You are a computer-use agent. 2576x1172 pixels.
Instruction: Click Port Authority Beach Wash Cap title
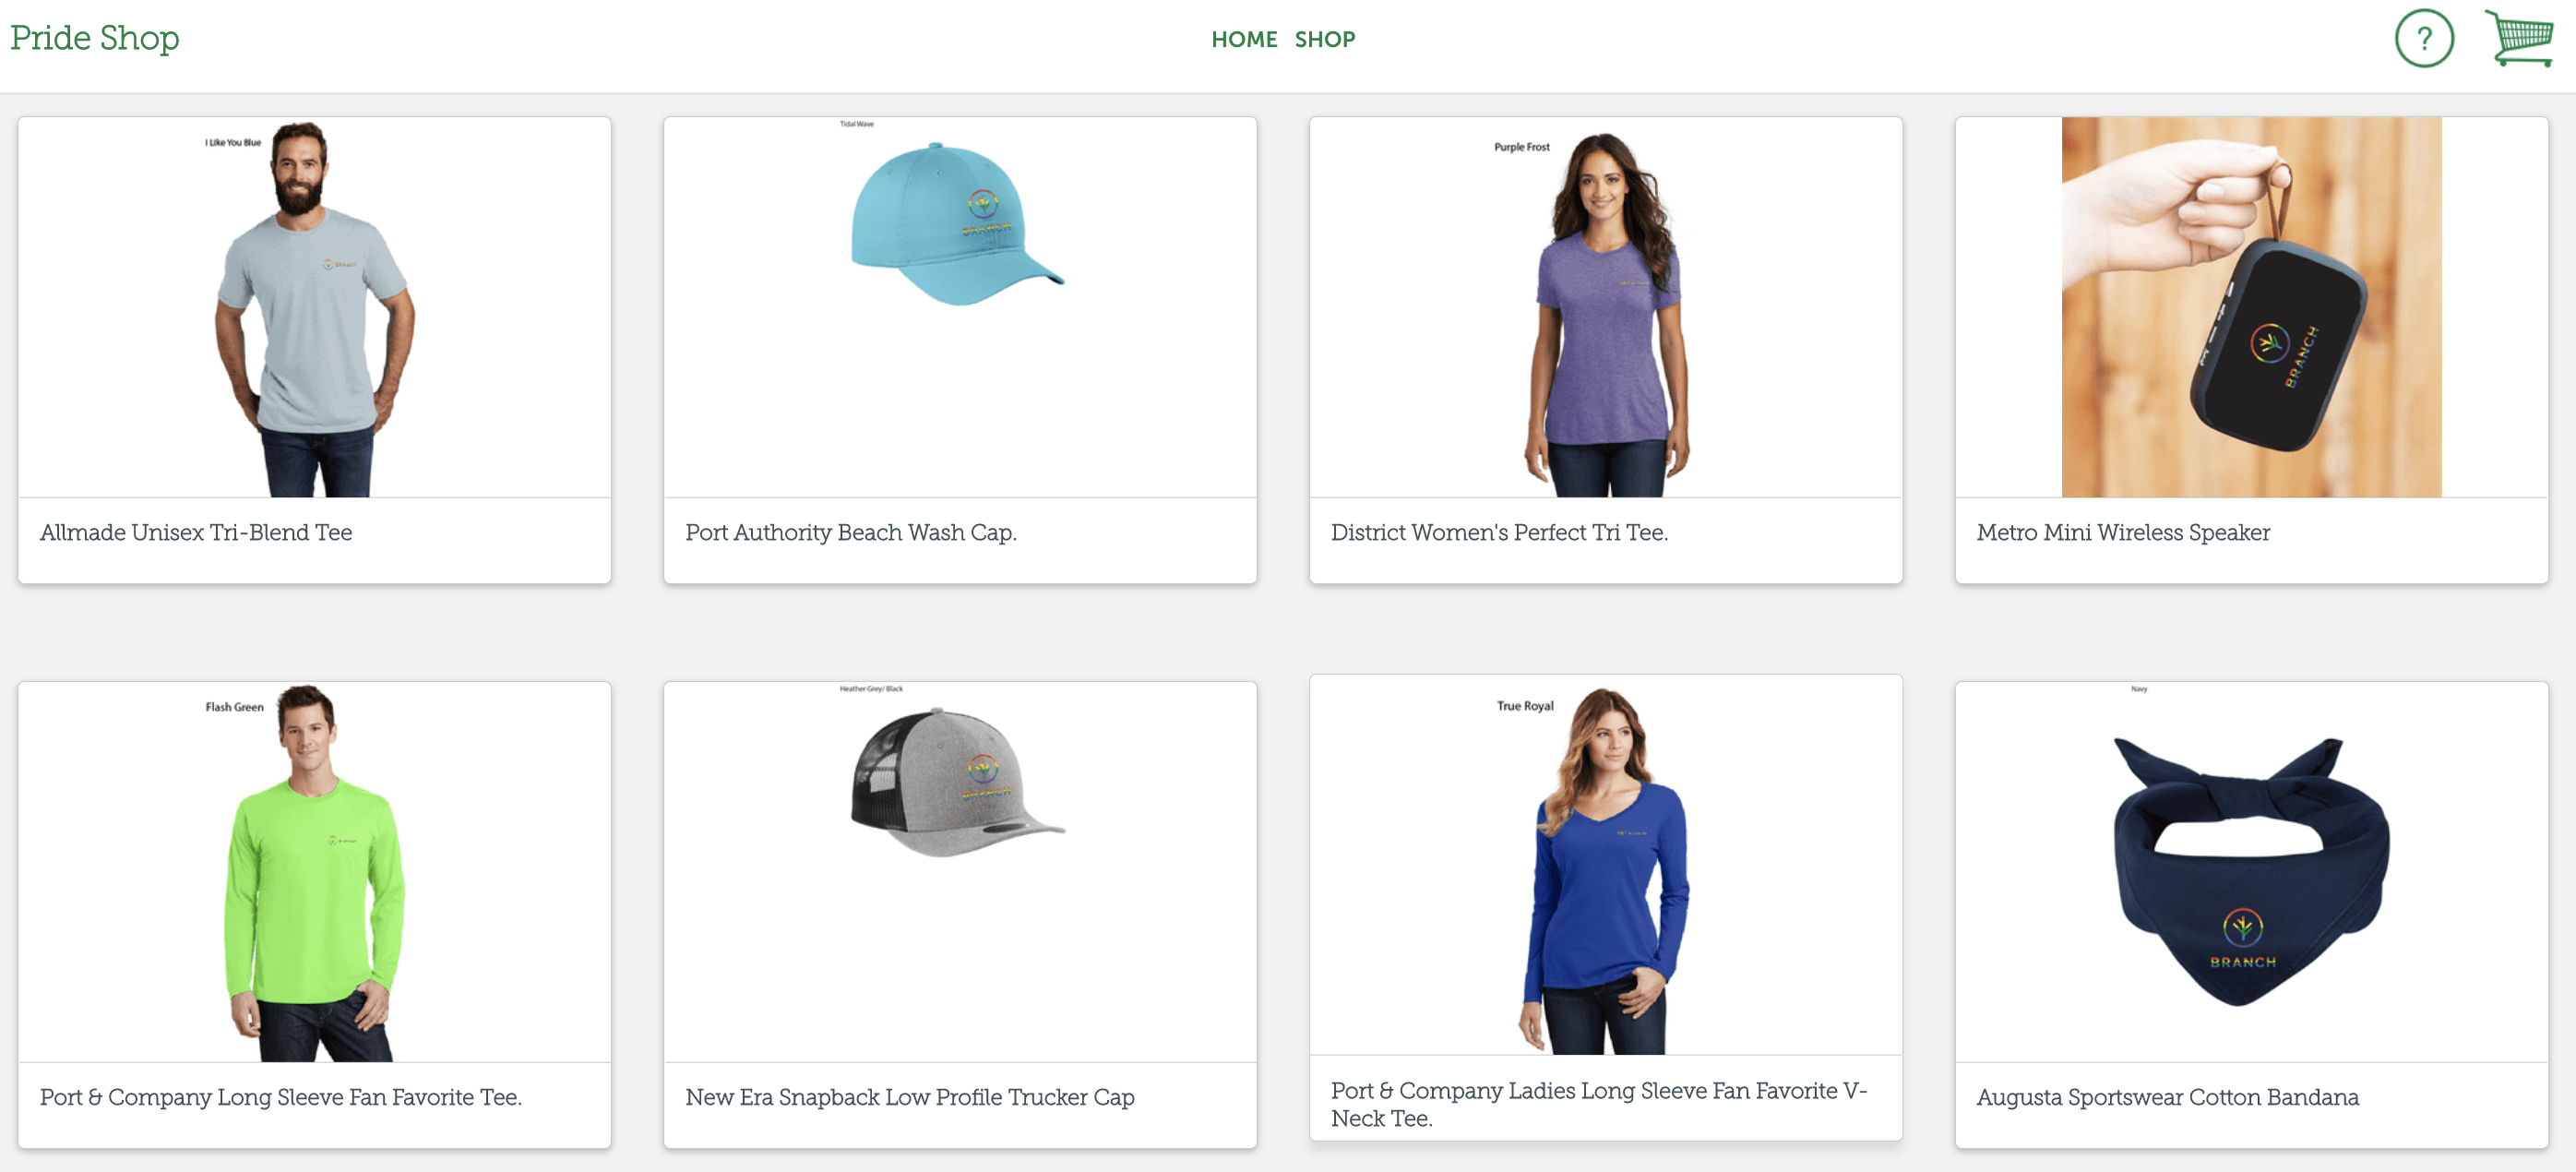click(850, 533)
